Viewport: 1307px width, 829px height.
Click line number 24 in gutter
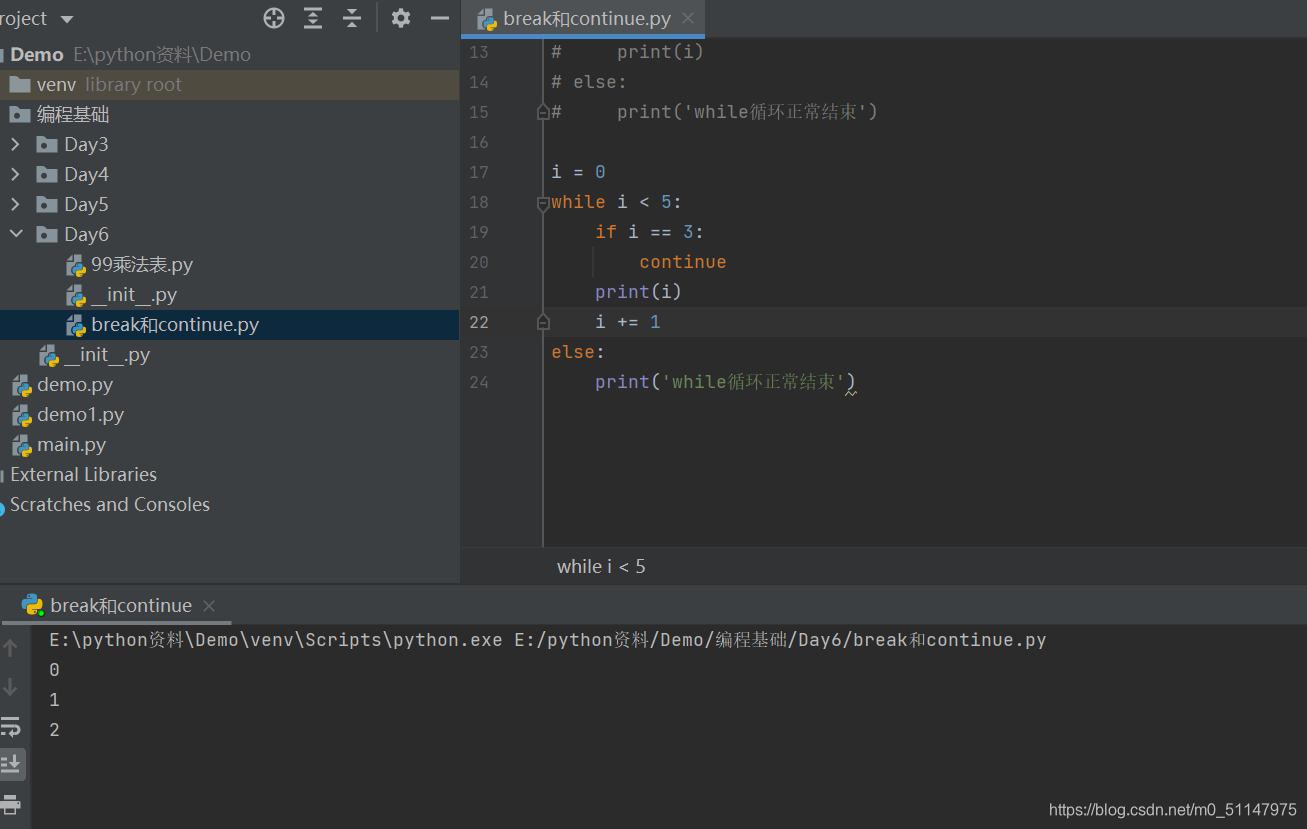[479, 382]
